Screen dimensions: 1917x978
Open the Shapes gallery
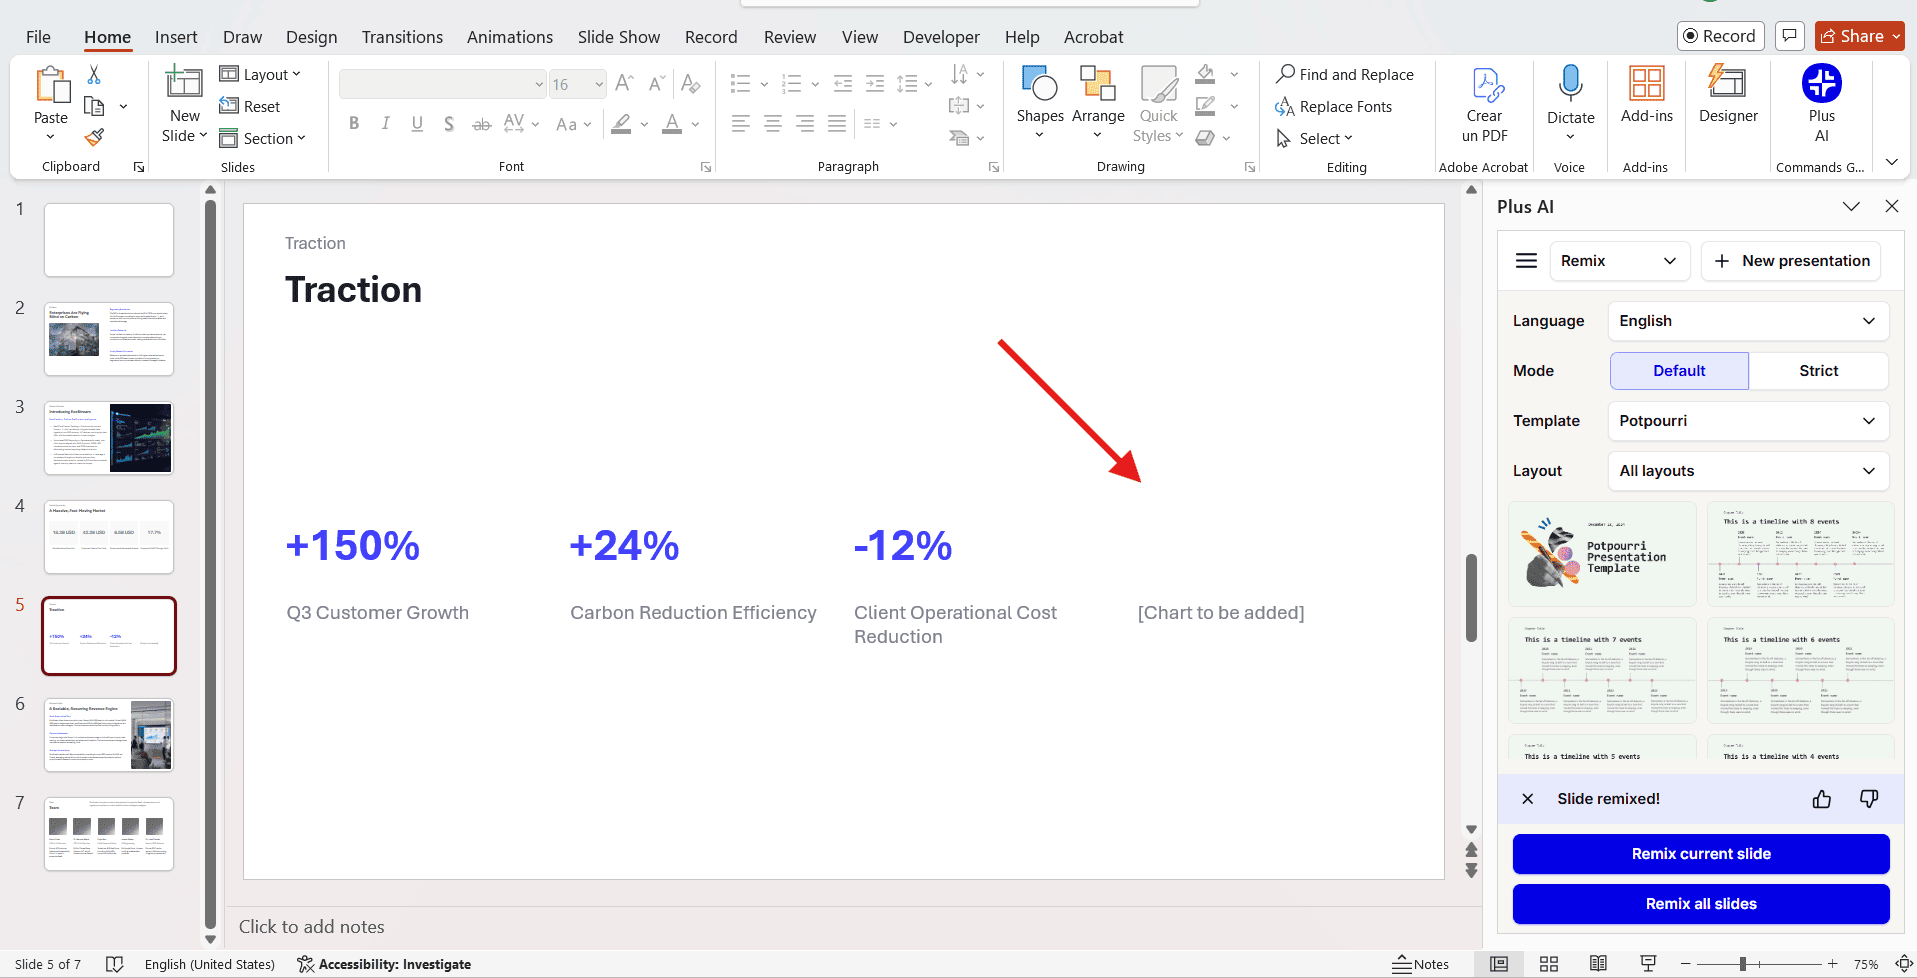tap(1040, 104)
